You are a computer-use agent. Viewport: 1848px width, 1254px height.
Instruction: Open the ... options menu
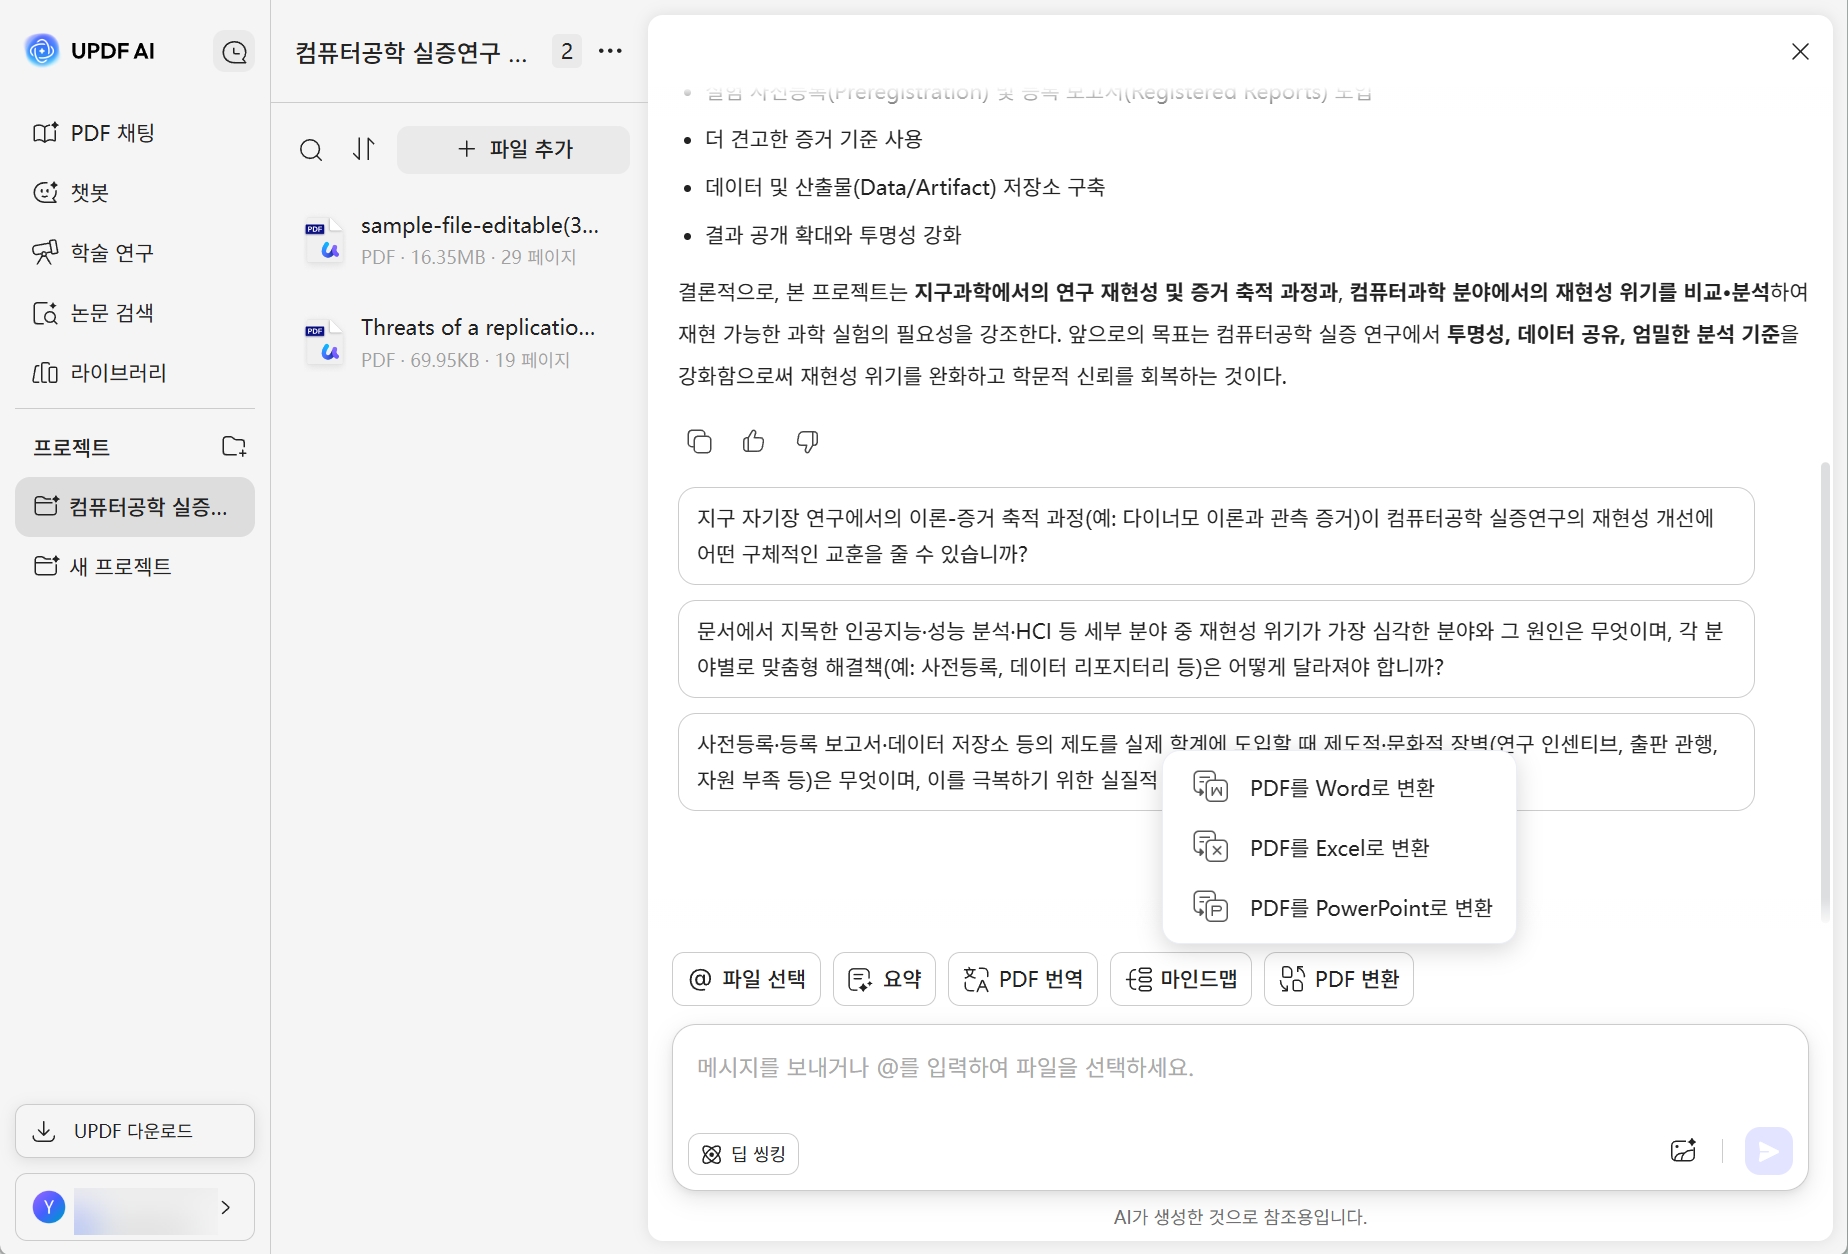(611, 51)
